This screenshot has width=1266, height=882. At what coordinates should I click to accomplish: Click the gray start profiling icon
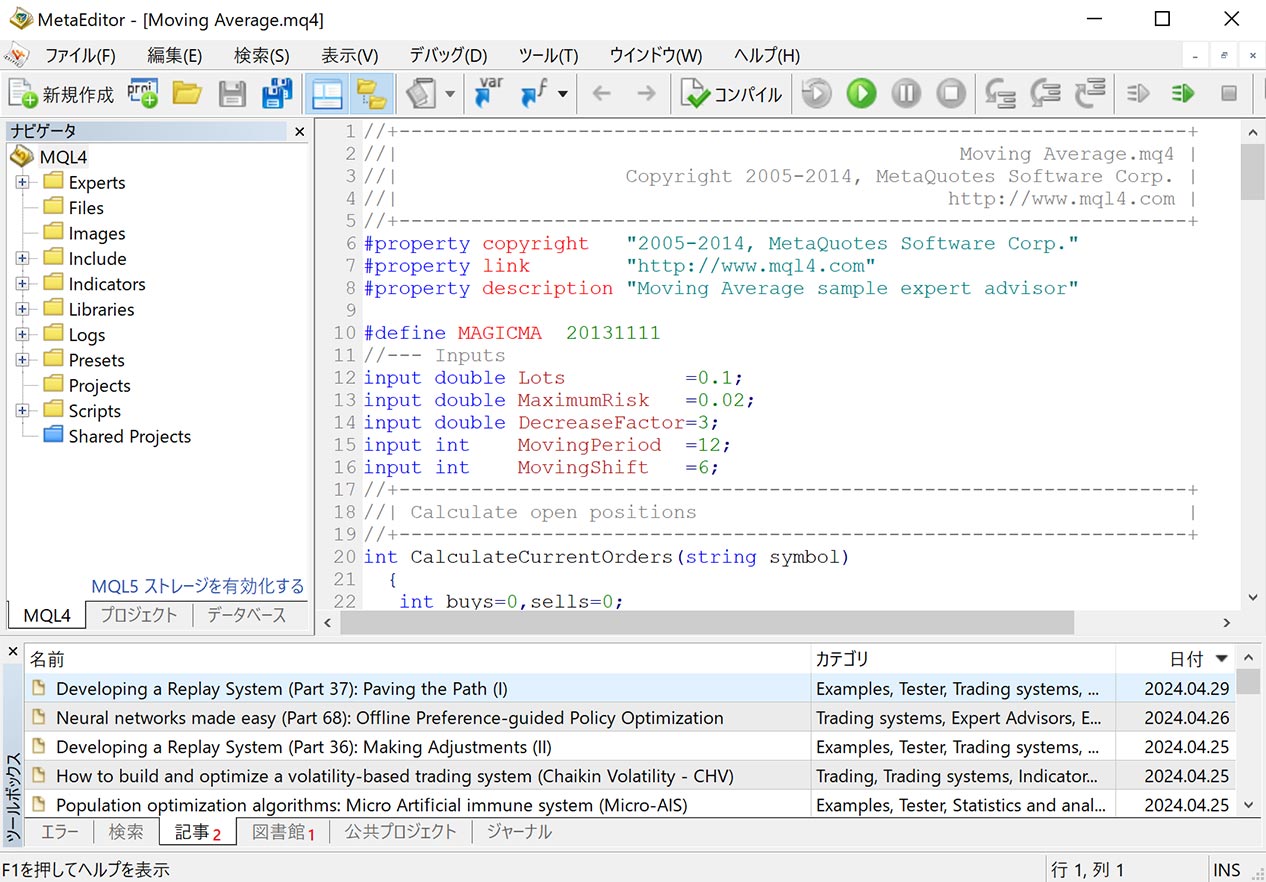coord(1138,94)
